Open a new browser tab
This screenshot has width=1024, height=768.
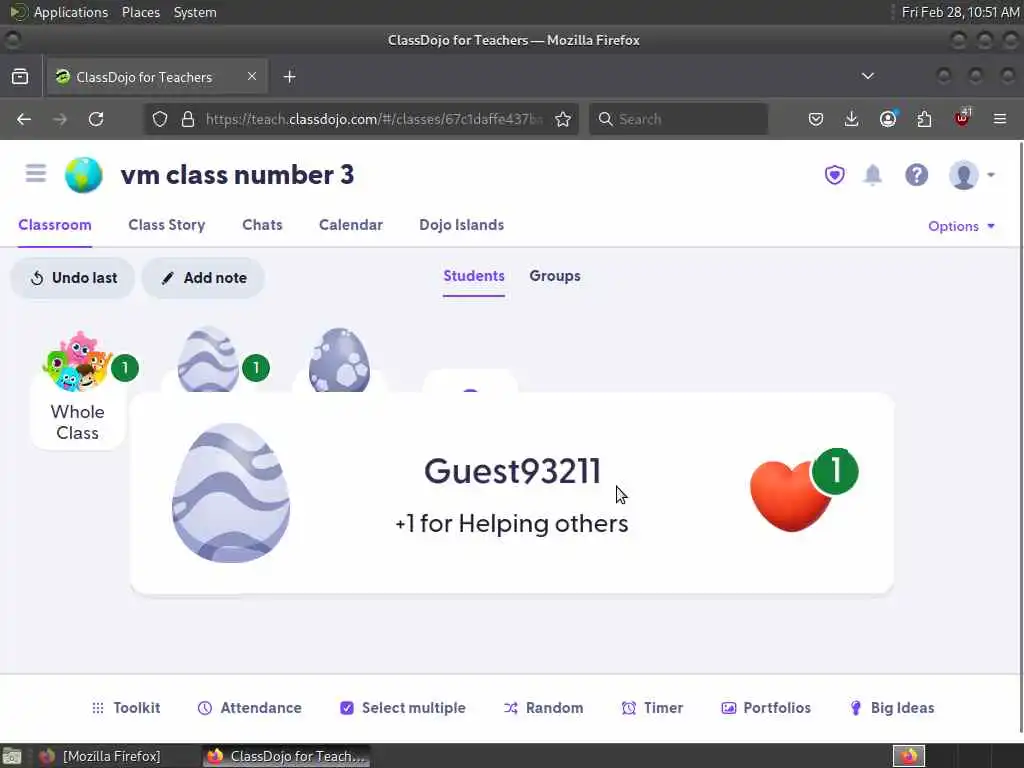tap(289, 77)
